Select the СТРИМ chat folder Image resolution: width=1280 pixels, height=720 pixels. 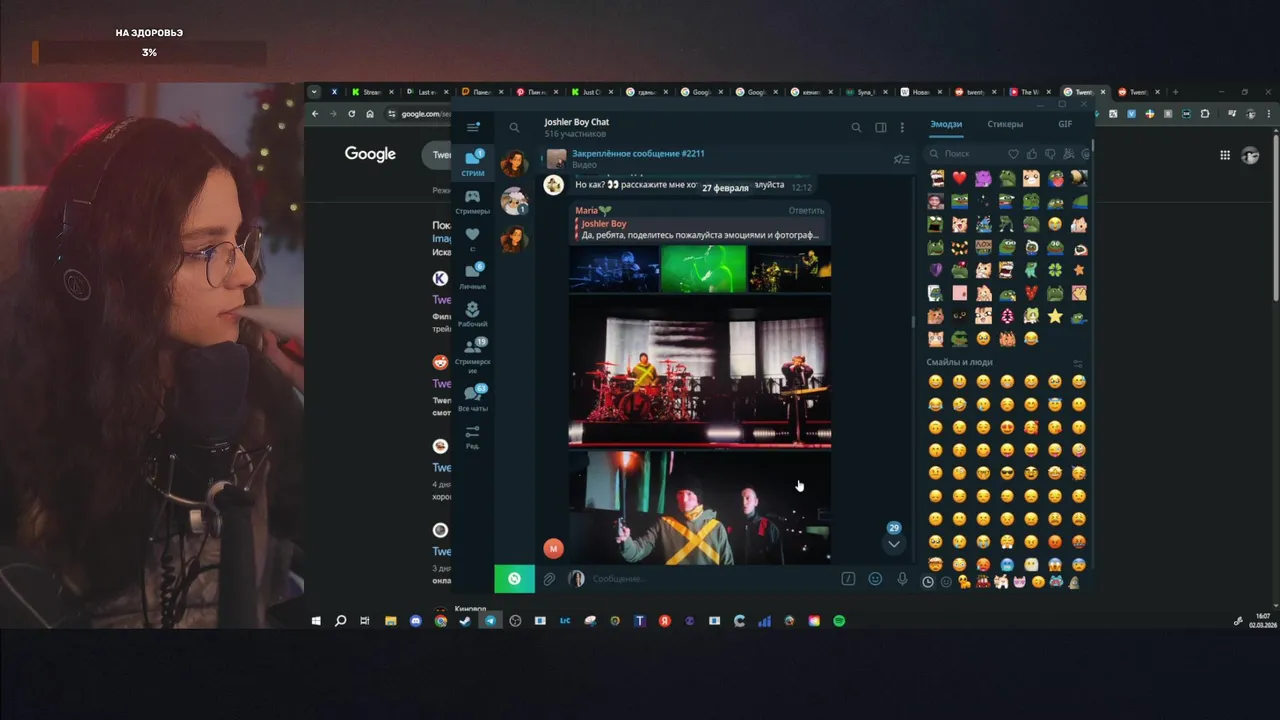[x=473, y=163]
